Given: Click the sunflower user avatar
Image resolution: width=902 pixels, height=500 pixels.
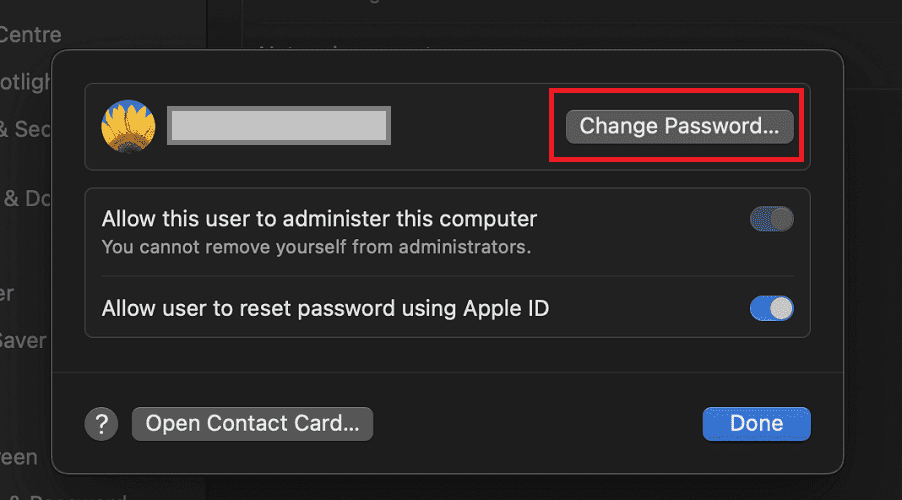Looking at the screenshot, I should (127, 127).
